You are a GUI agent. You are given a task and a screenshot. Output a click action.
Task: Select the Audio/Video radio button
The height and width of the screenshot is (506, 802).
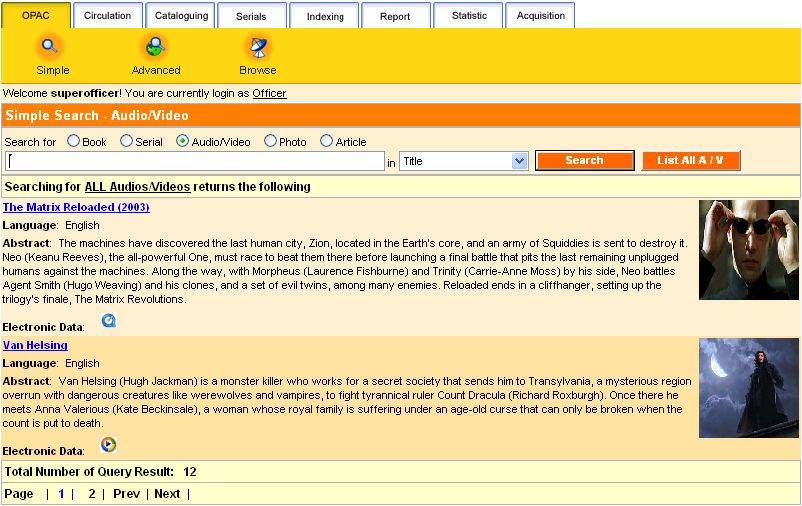tap(182, 141)
